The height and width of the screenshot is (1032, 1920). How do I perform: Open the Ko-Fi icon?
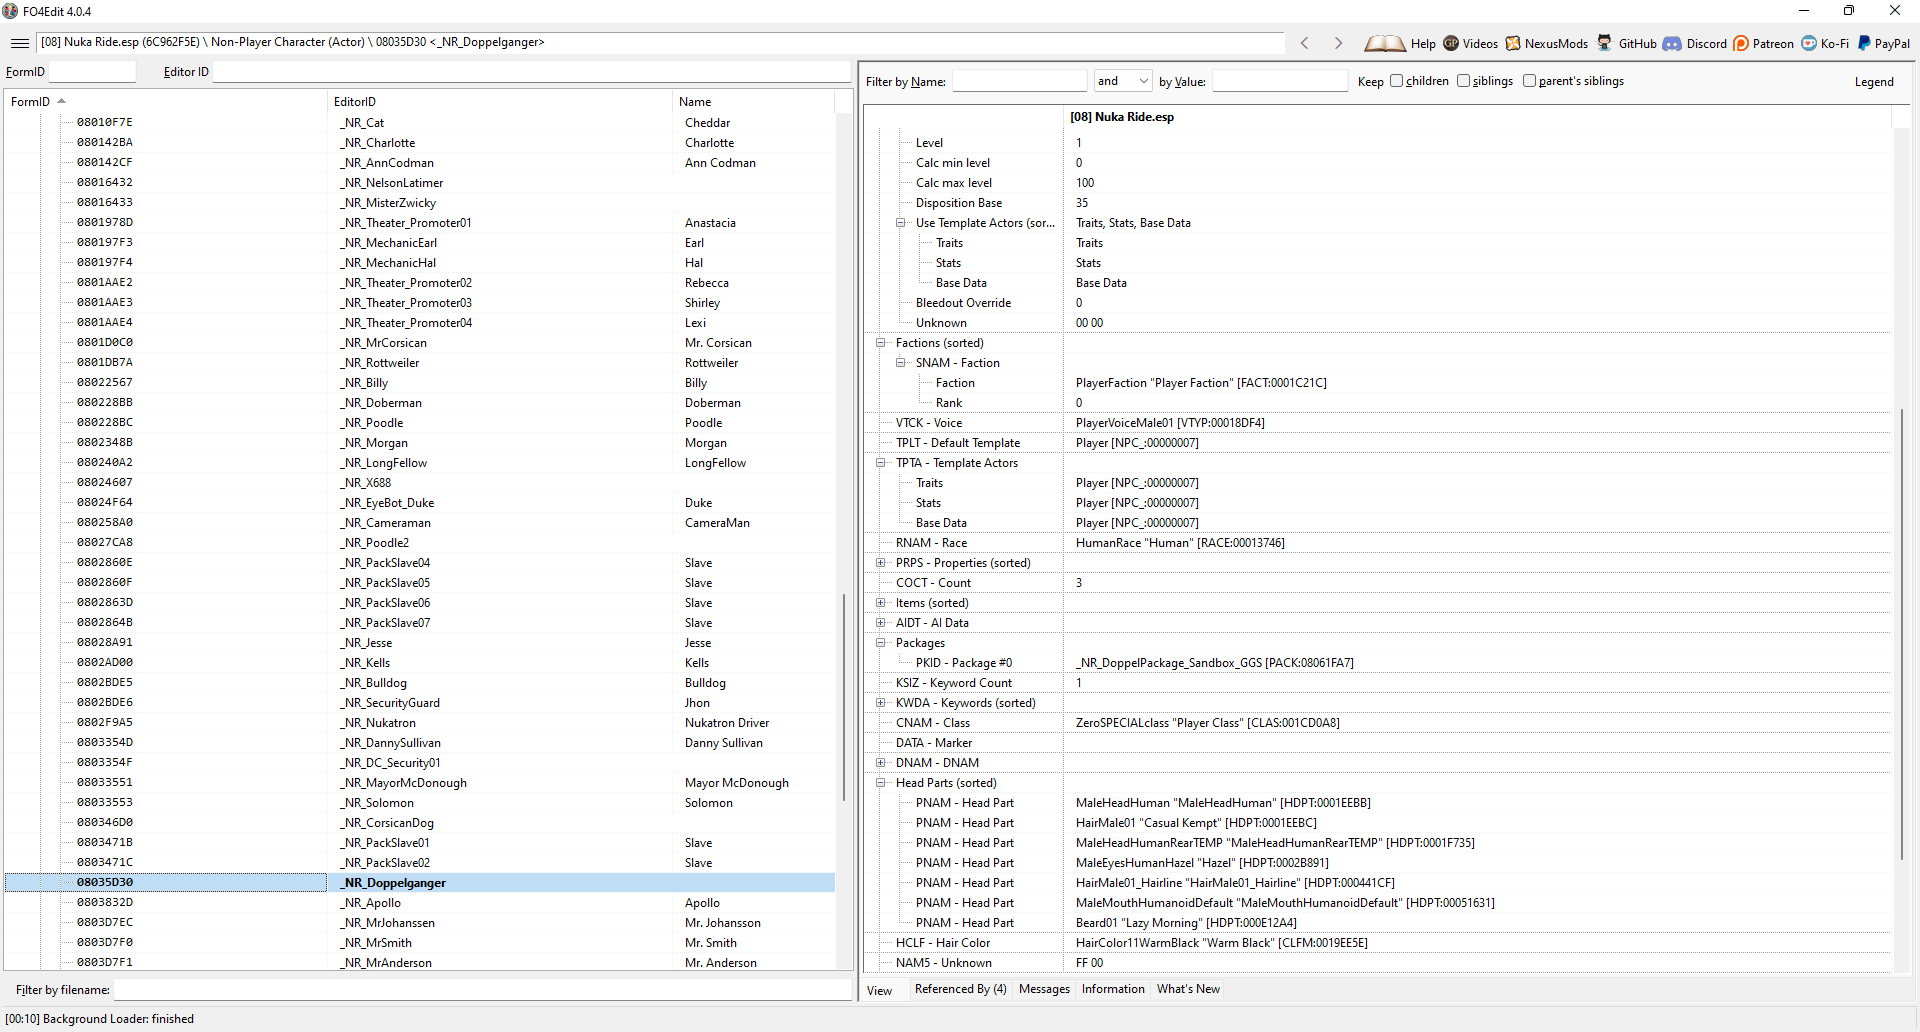point(1809,43)
